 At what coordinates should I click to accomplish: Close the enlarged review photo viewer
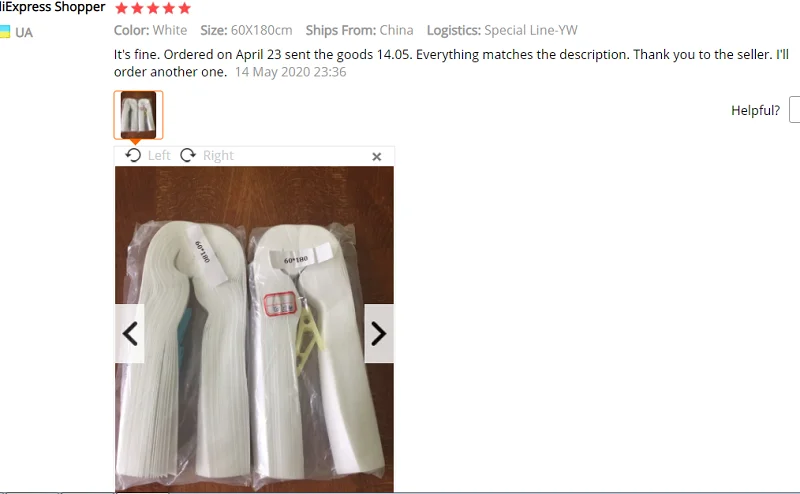pyautogui.click(x=377, y=157)
